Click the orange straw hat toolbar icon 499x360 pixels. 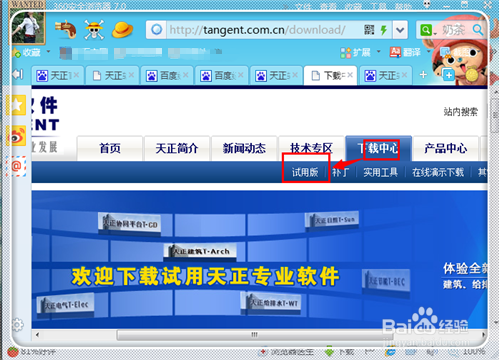(122, 30)
